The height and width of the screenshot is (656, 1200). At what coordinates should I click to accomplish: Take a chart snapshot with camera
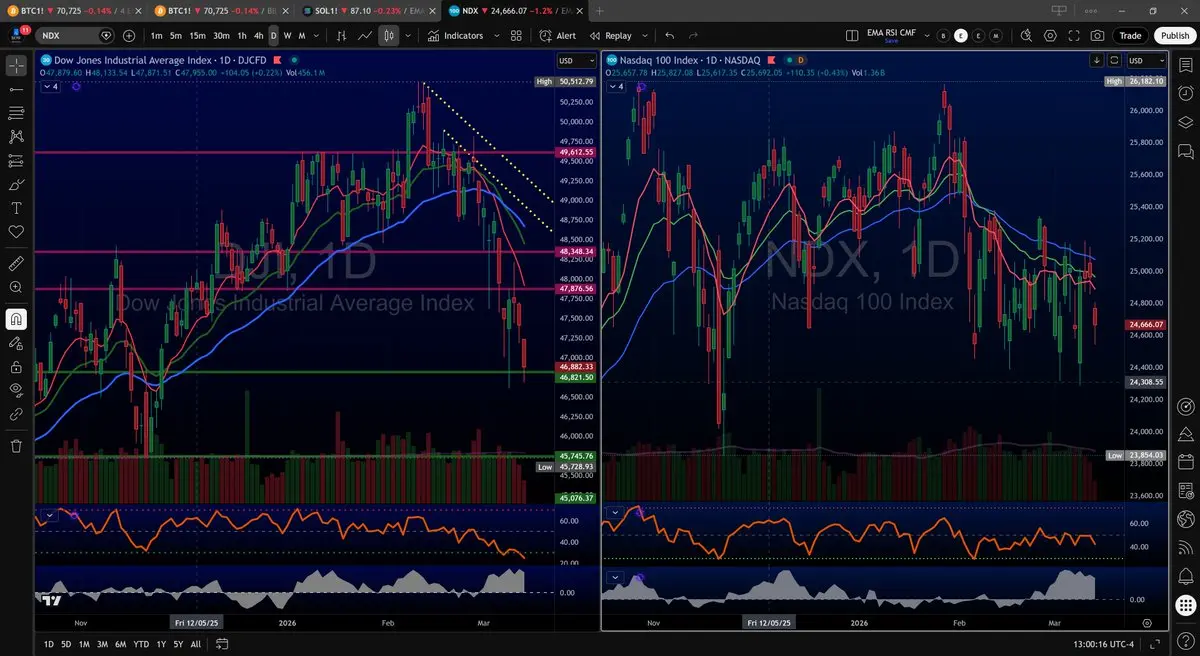(1098, 35)
